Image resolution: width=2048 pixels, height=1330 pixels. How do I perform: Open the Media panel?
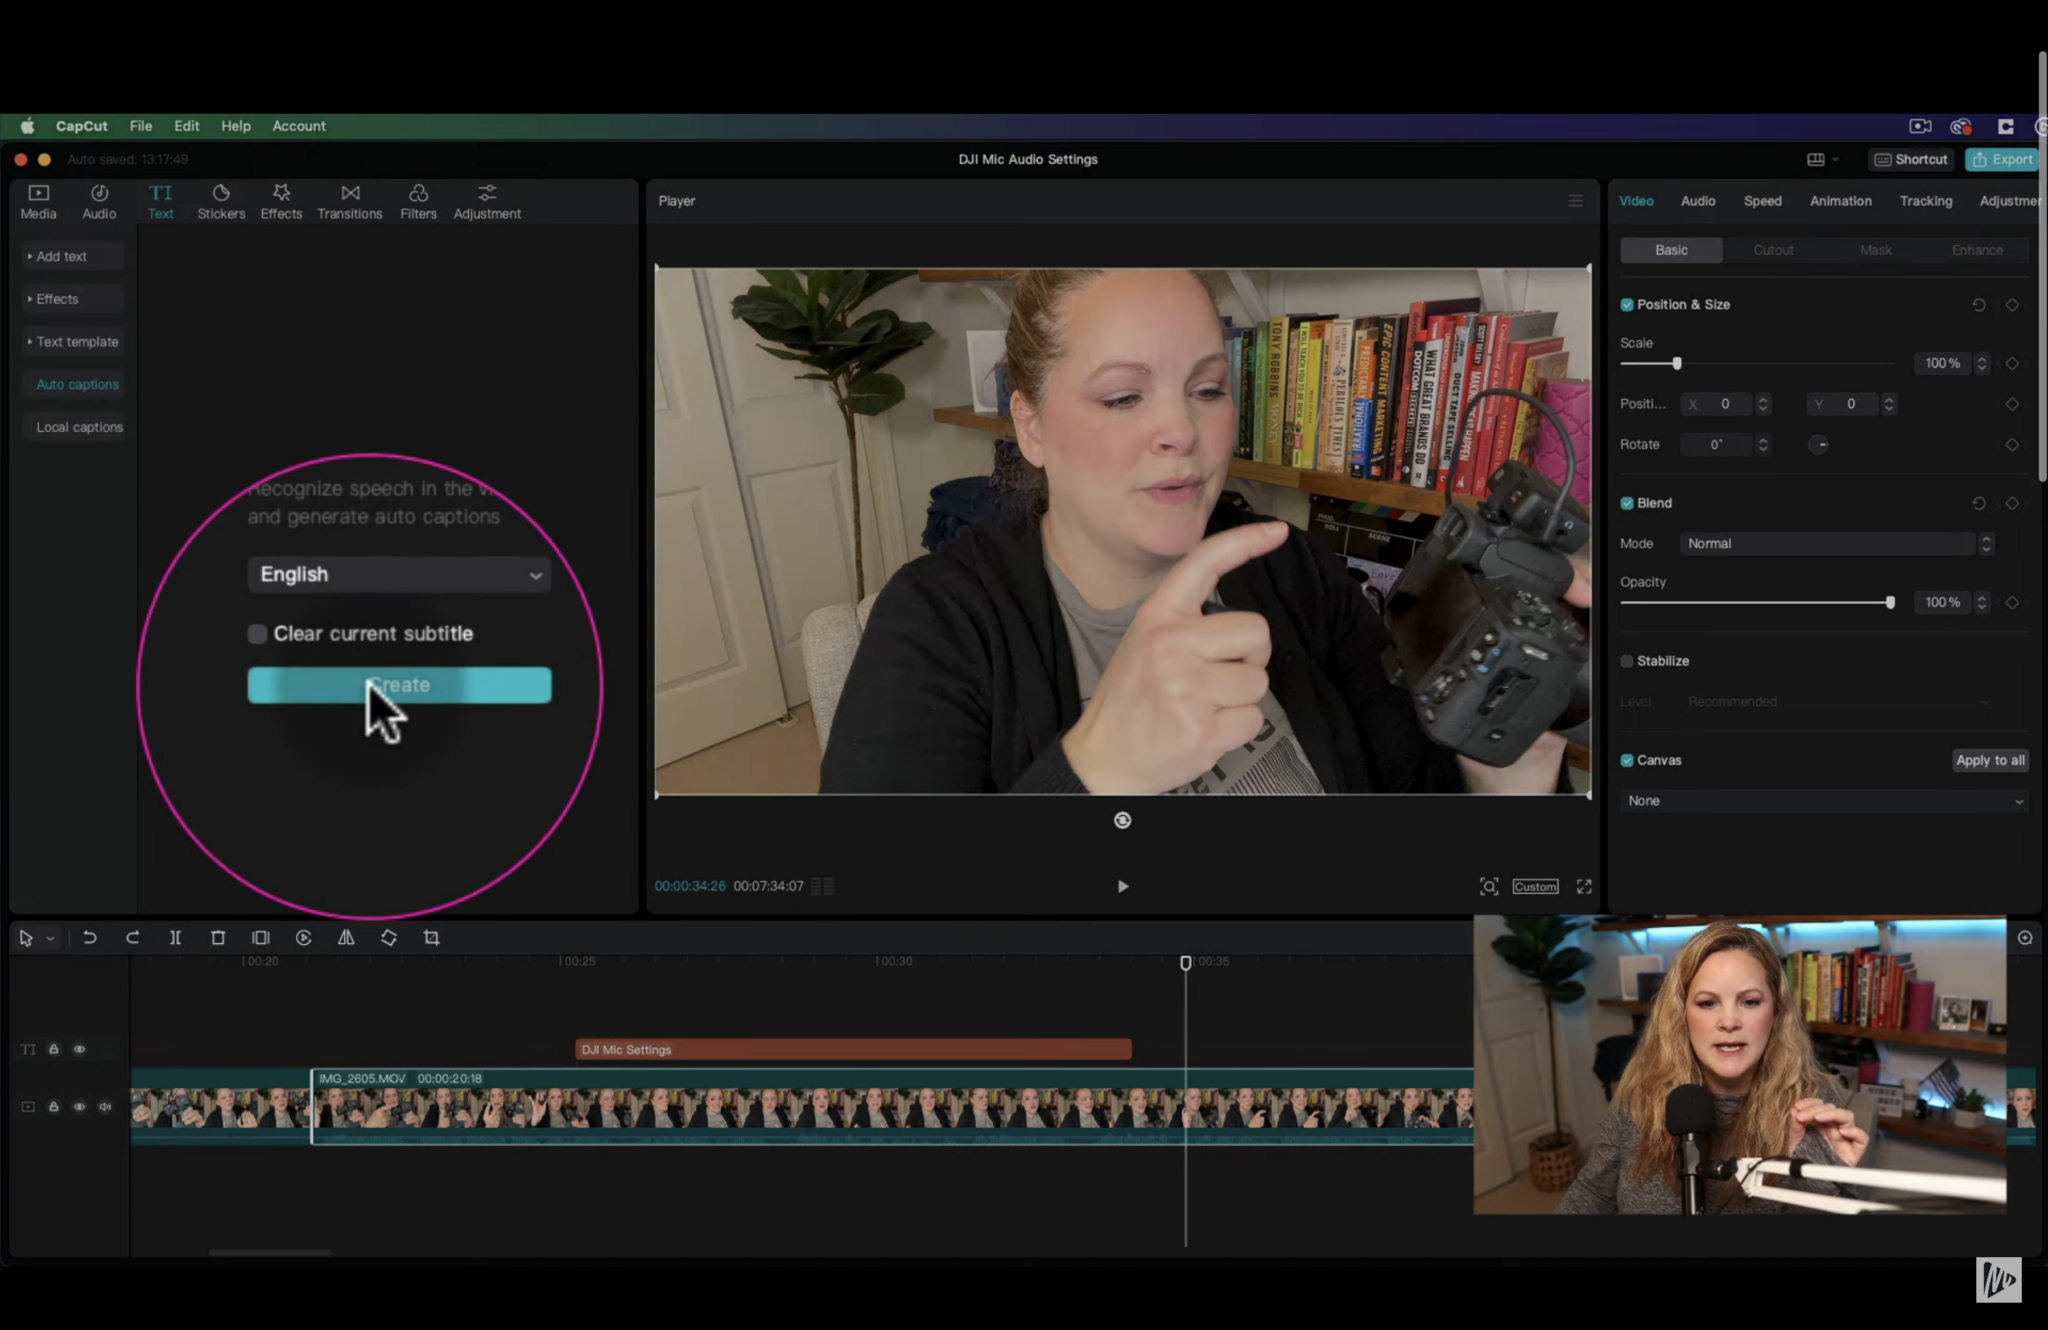click(38, 201)
